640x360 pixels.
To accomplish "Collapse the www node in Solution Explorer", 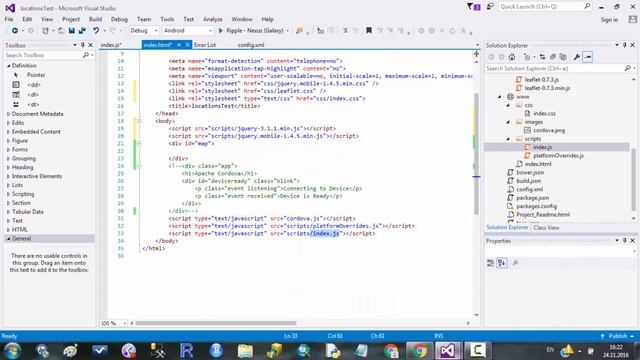I will tap(500, 97).
